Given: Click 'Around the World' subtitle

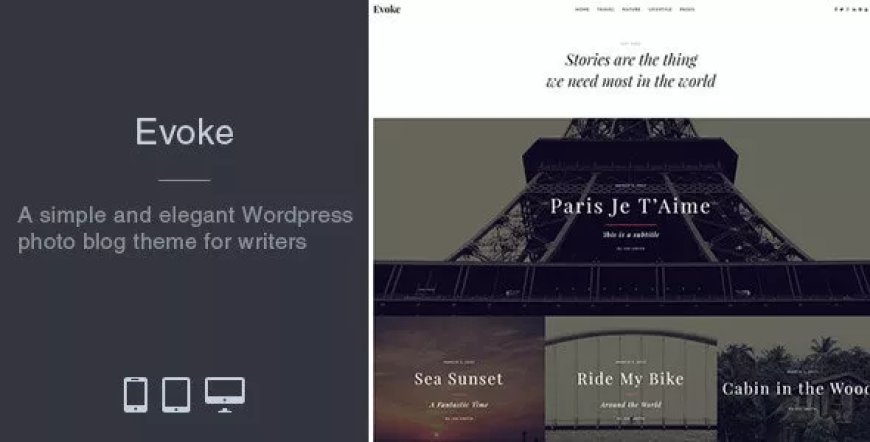Looking at the screenshot, I should 631,405.
